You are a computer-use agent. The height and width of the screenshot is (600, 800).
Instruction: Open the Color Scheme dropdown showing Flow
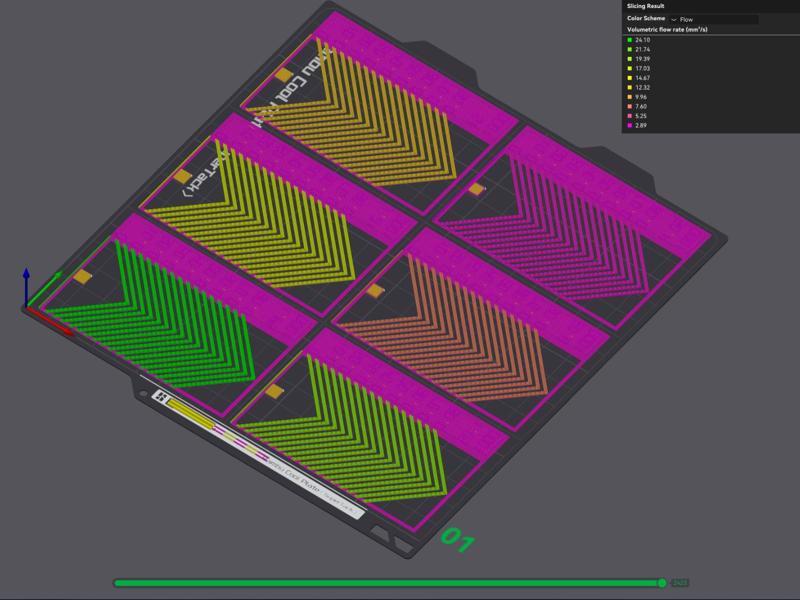click(713, 19)
